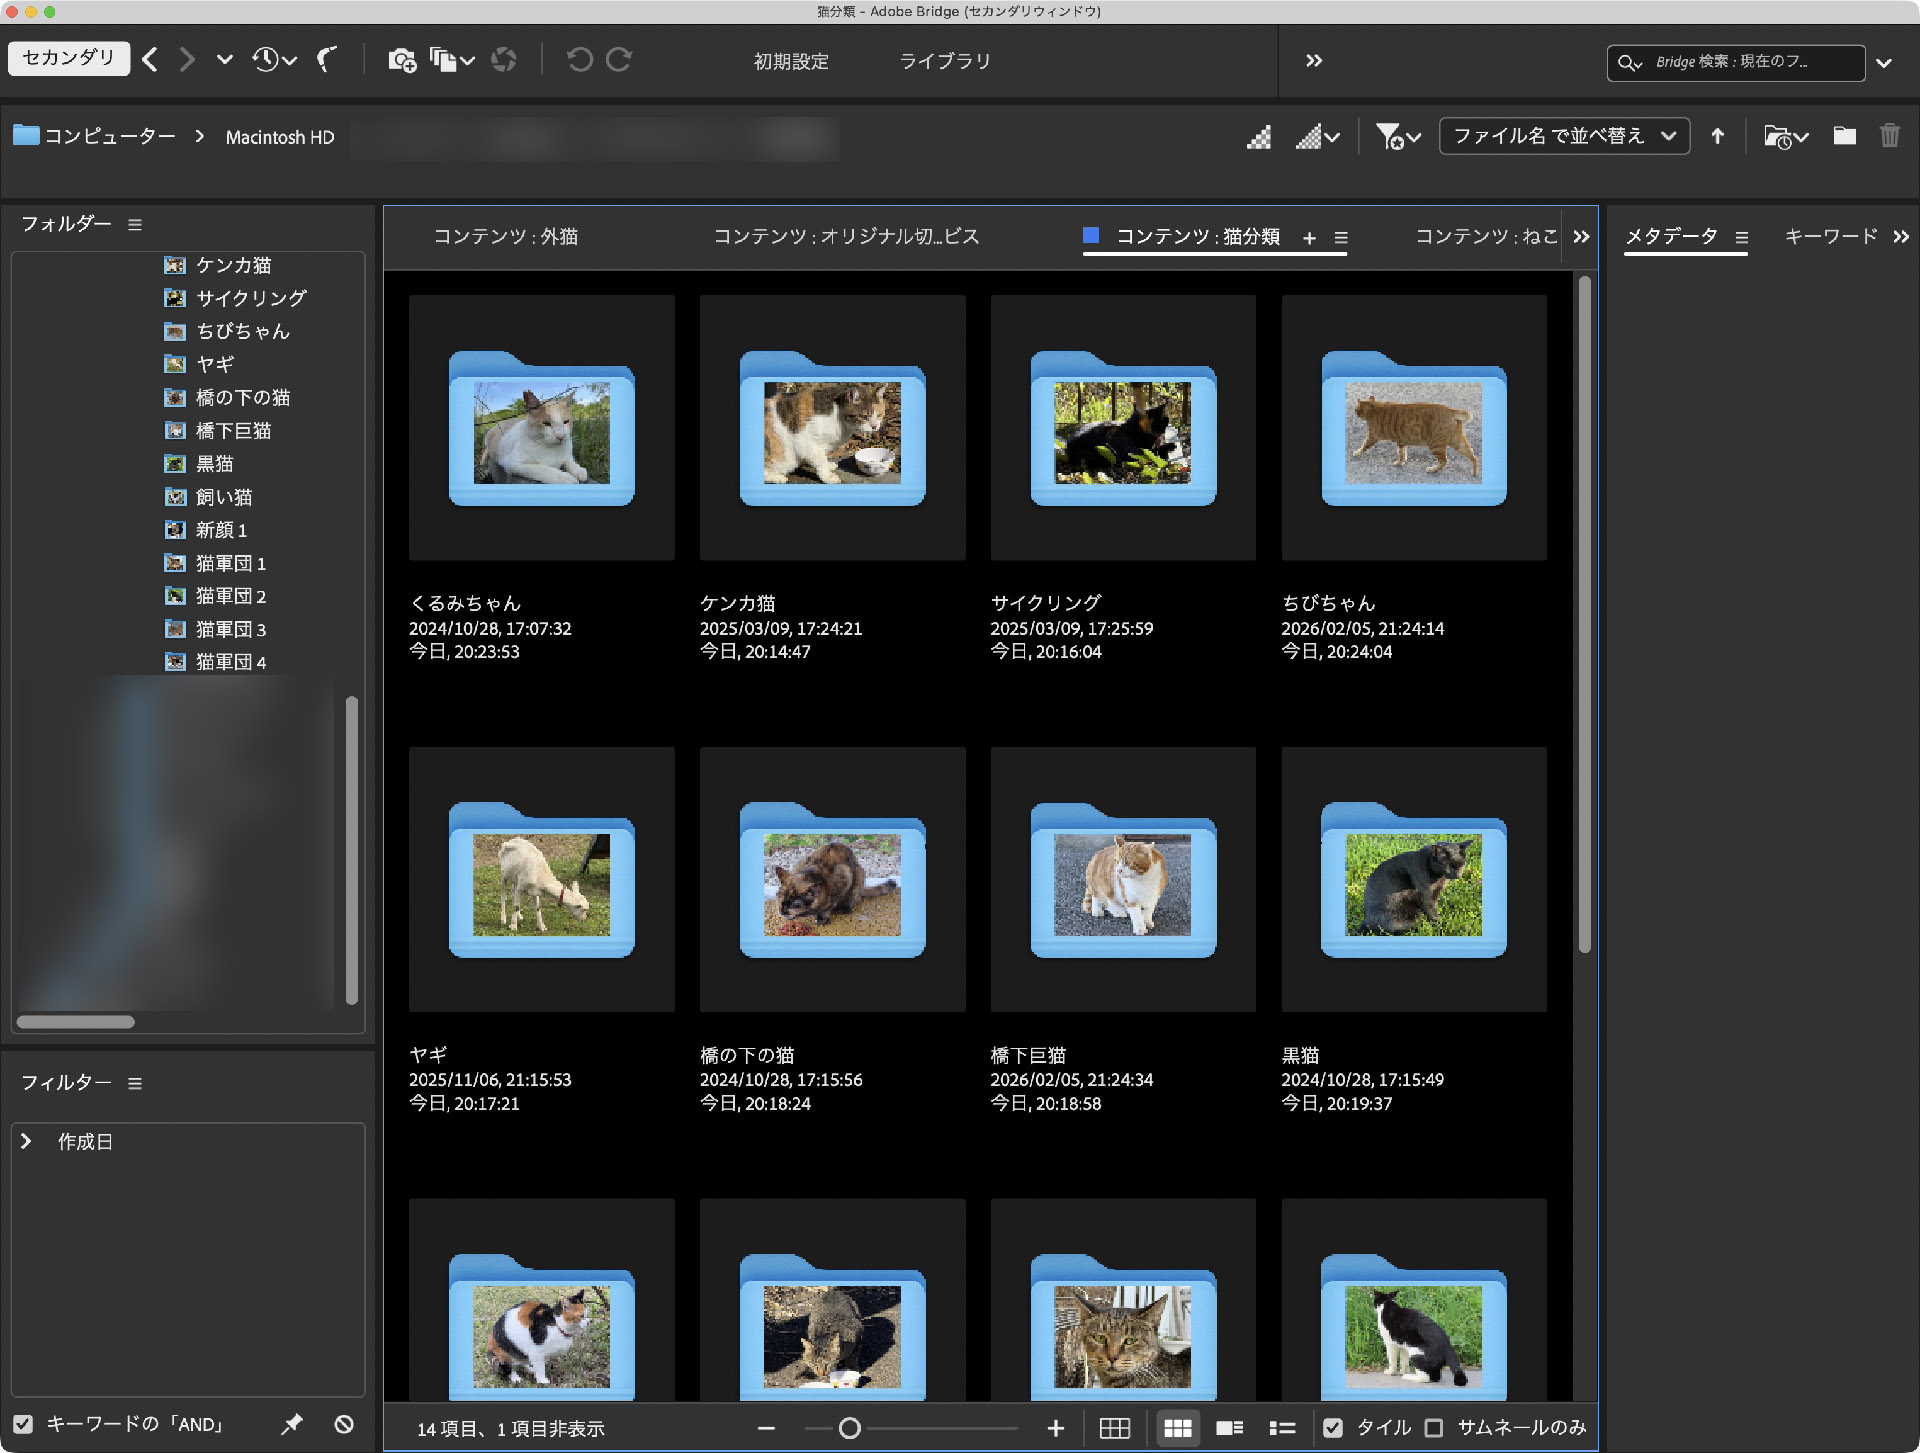
Task: Open the ファイル名で並べ替え sort dropdown
Action: tap(1563, 136)
